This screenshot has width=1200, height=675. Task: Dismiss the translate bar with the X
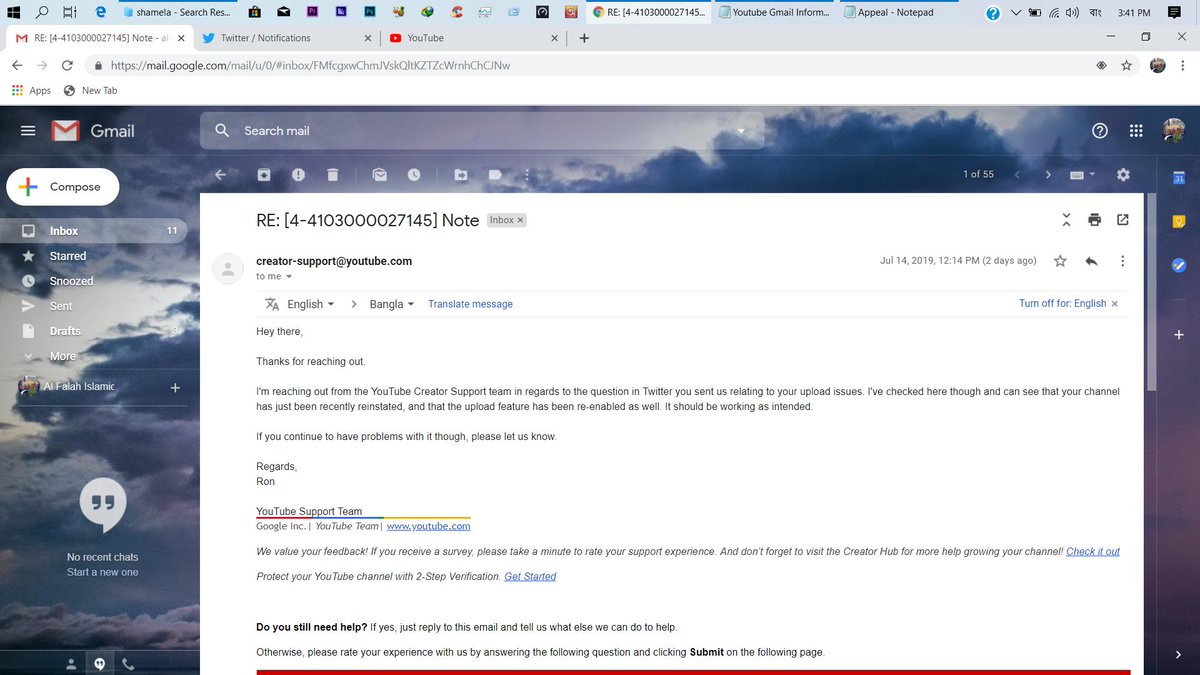[x=1115, y=303]
